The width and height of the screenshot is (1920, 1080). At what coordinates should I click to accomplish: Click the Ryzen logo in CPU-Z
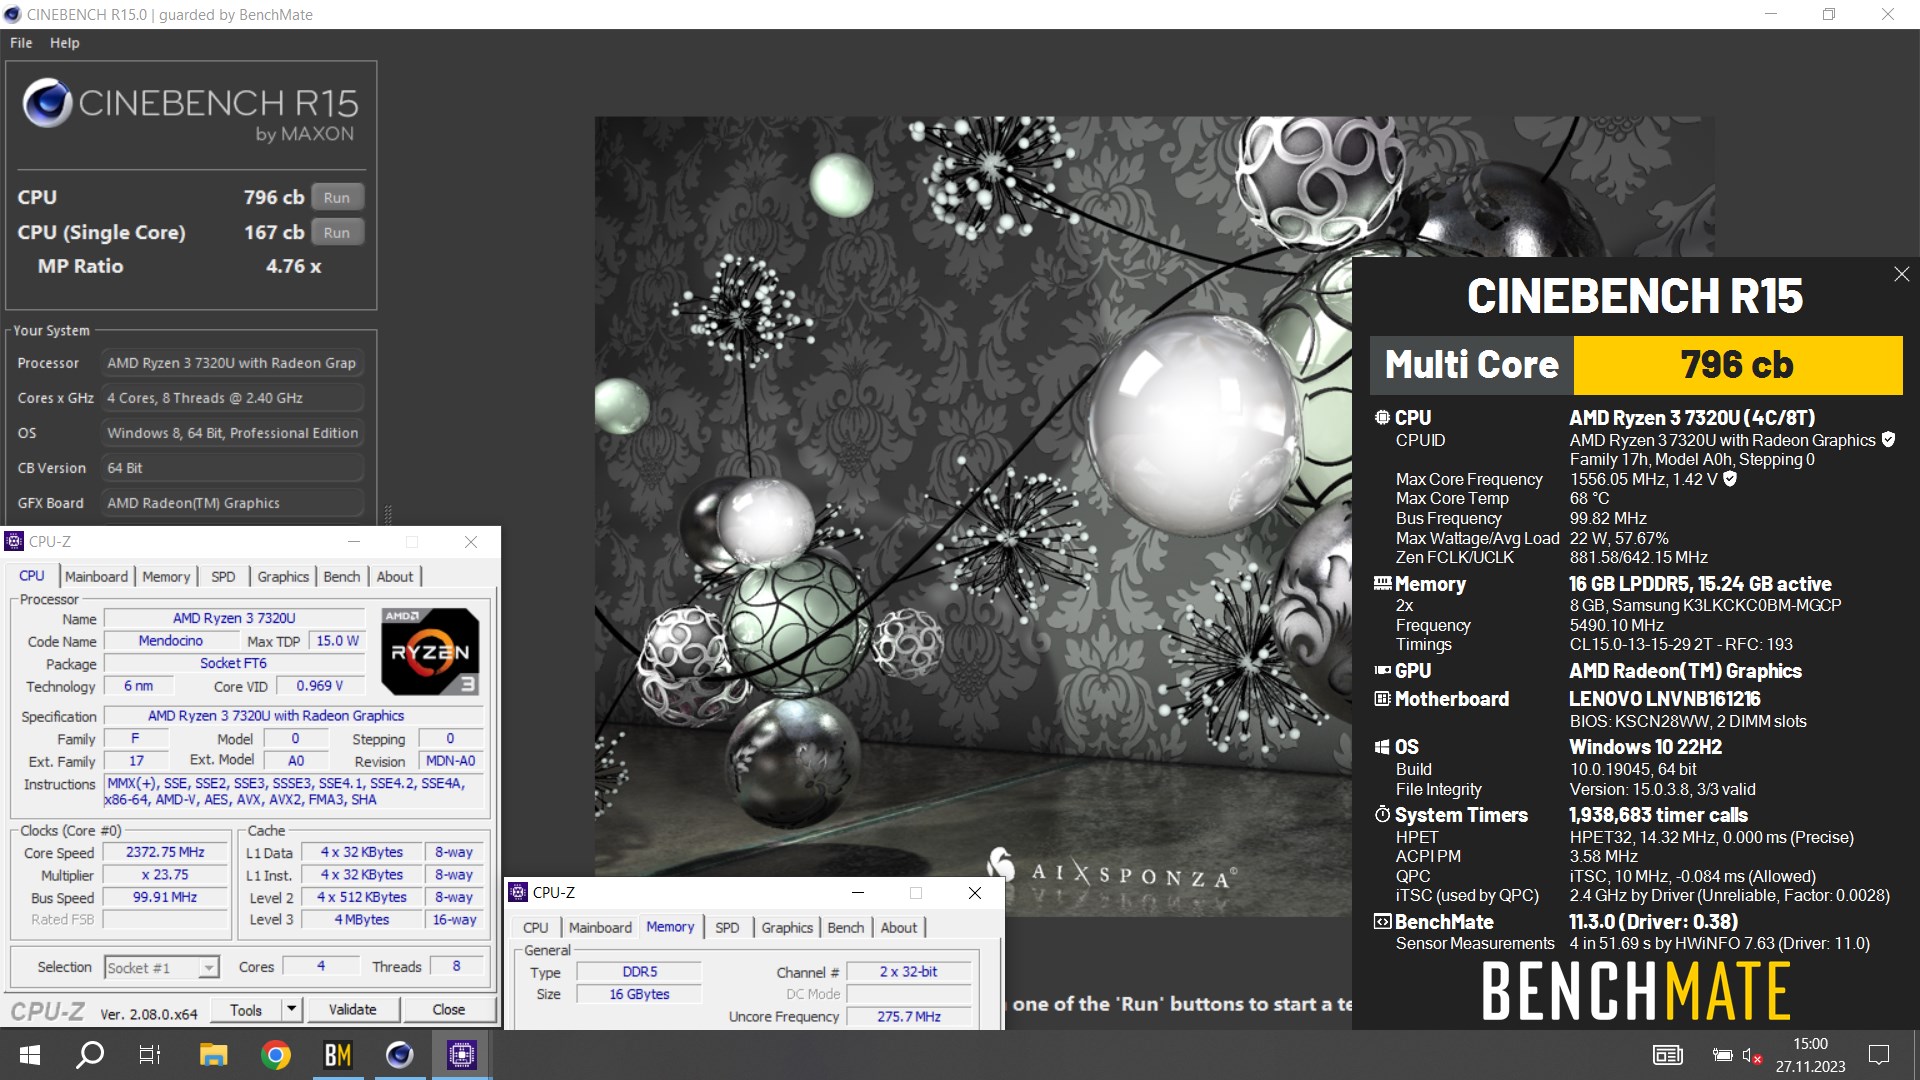pyautogui.click(x=430, y=652)
